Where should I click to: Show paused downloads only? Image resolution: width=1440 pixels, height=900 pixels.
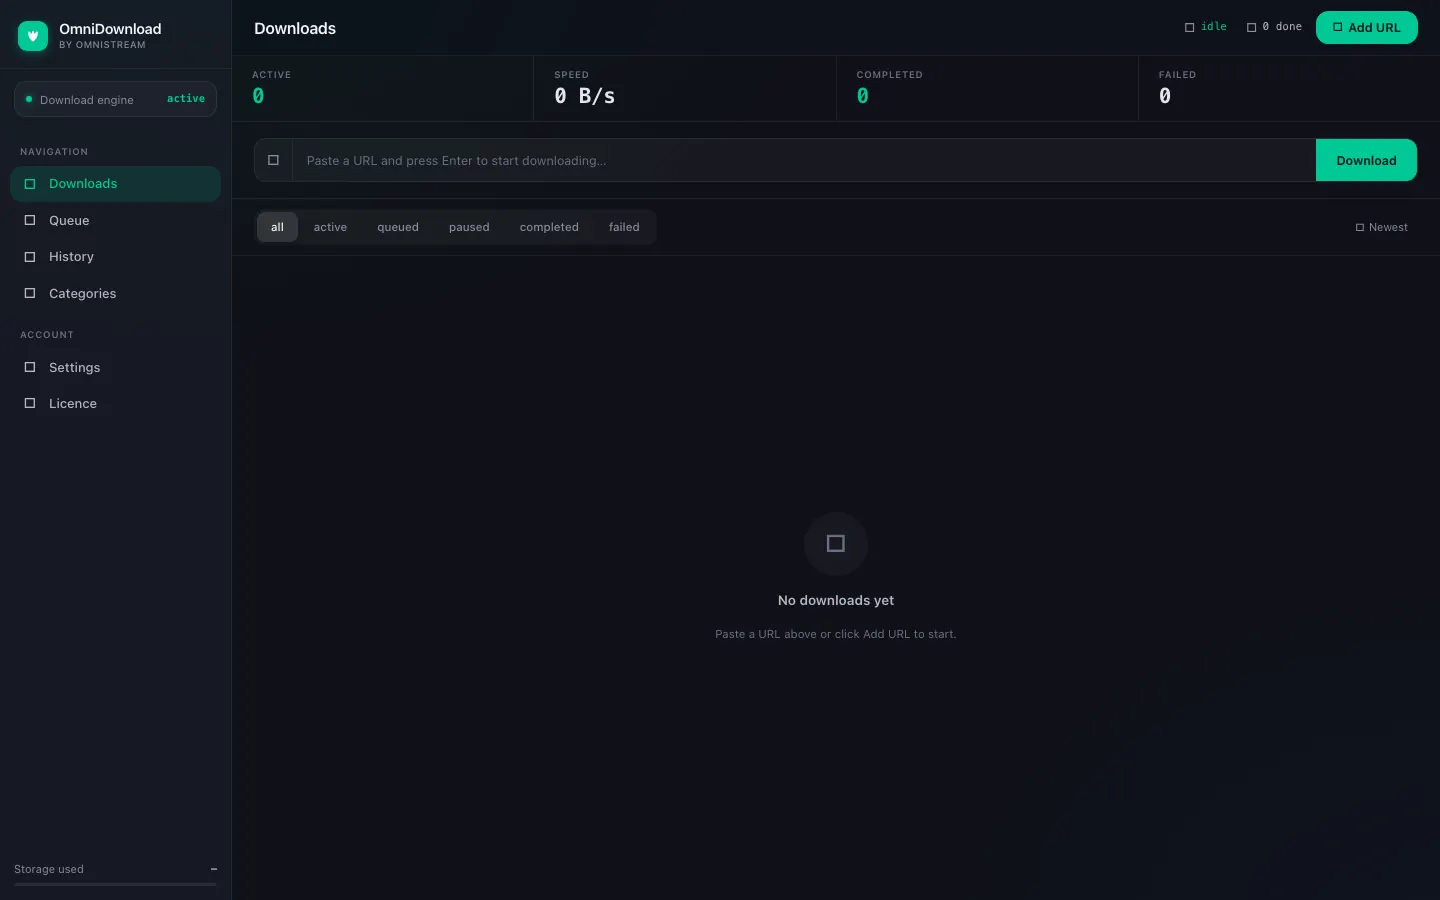(x=469, y=227)
